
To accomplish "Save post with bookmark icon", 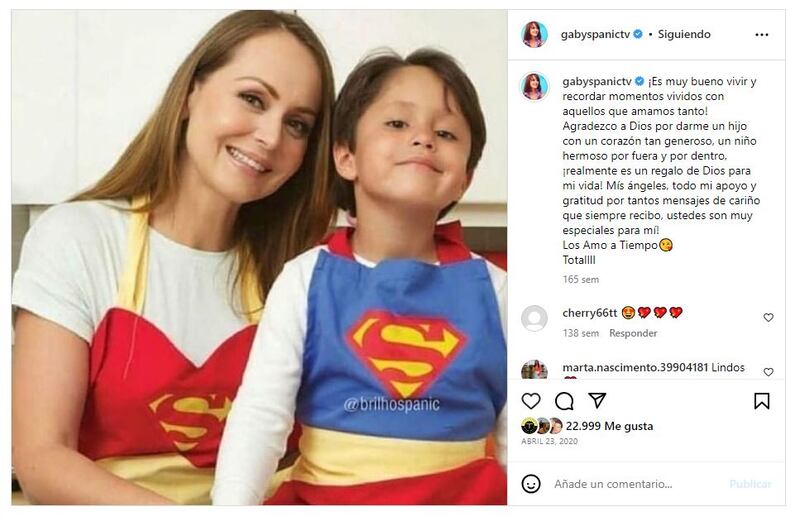I will click(762, 401).
